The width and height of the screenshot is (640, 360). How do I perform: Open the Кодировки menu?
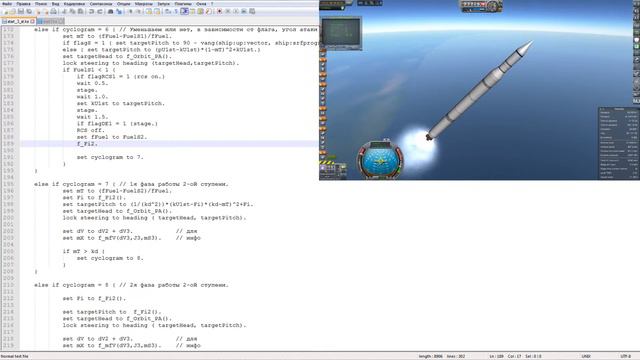(74, 4)
